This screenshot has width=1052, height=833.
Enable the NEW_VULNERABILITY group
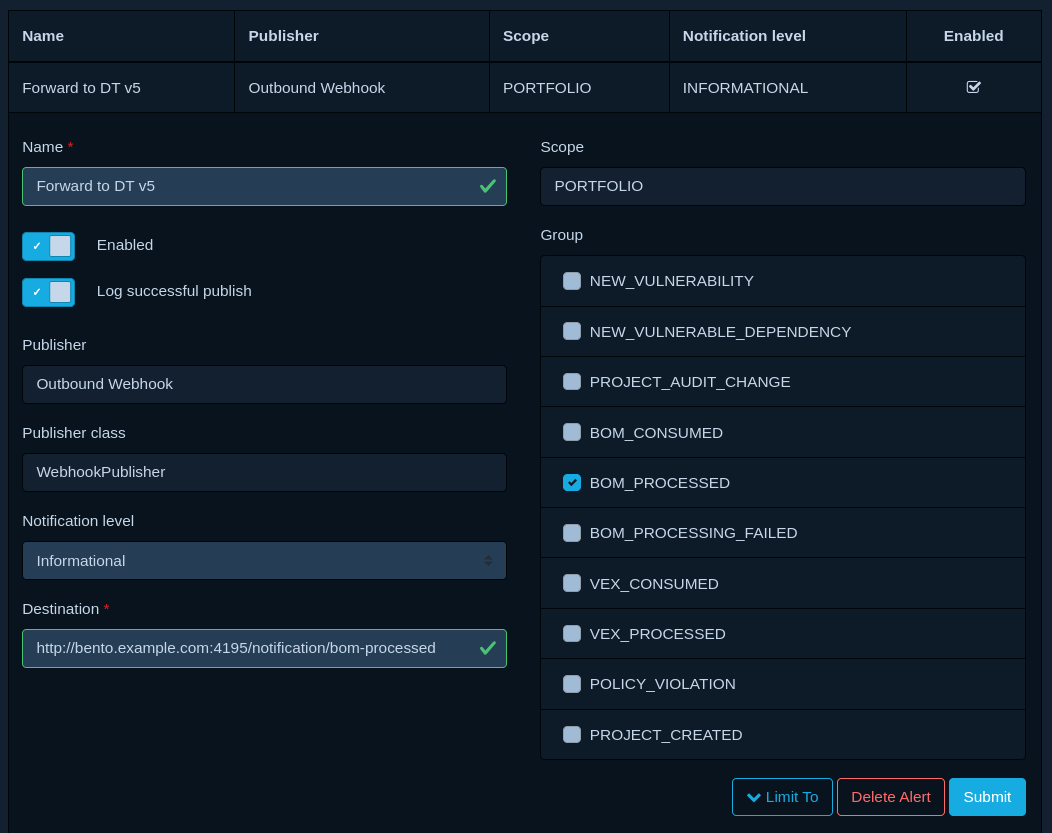pos(572,281)
